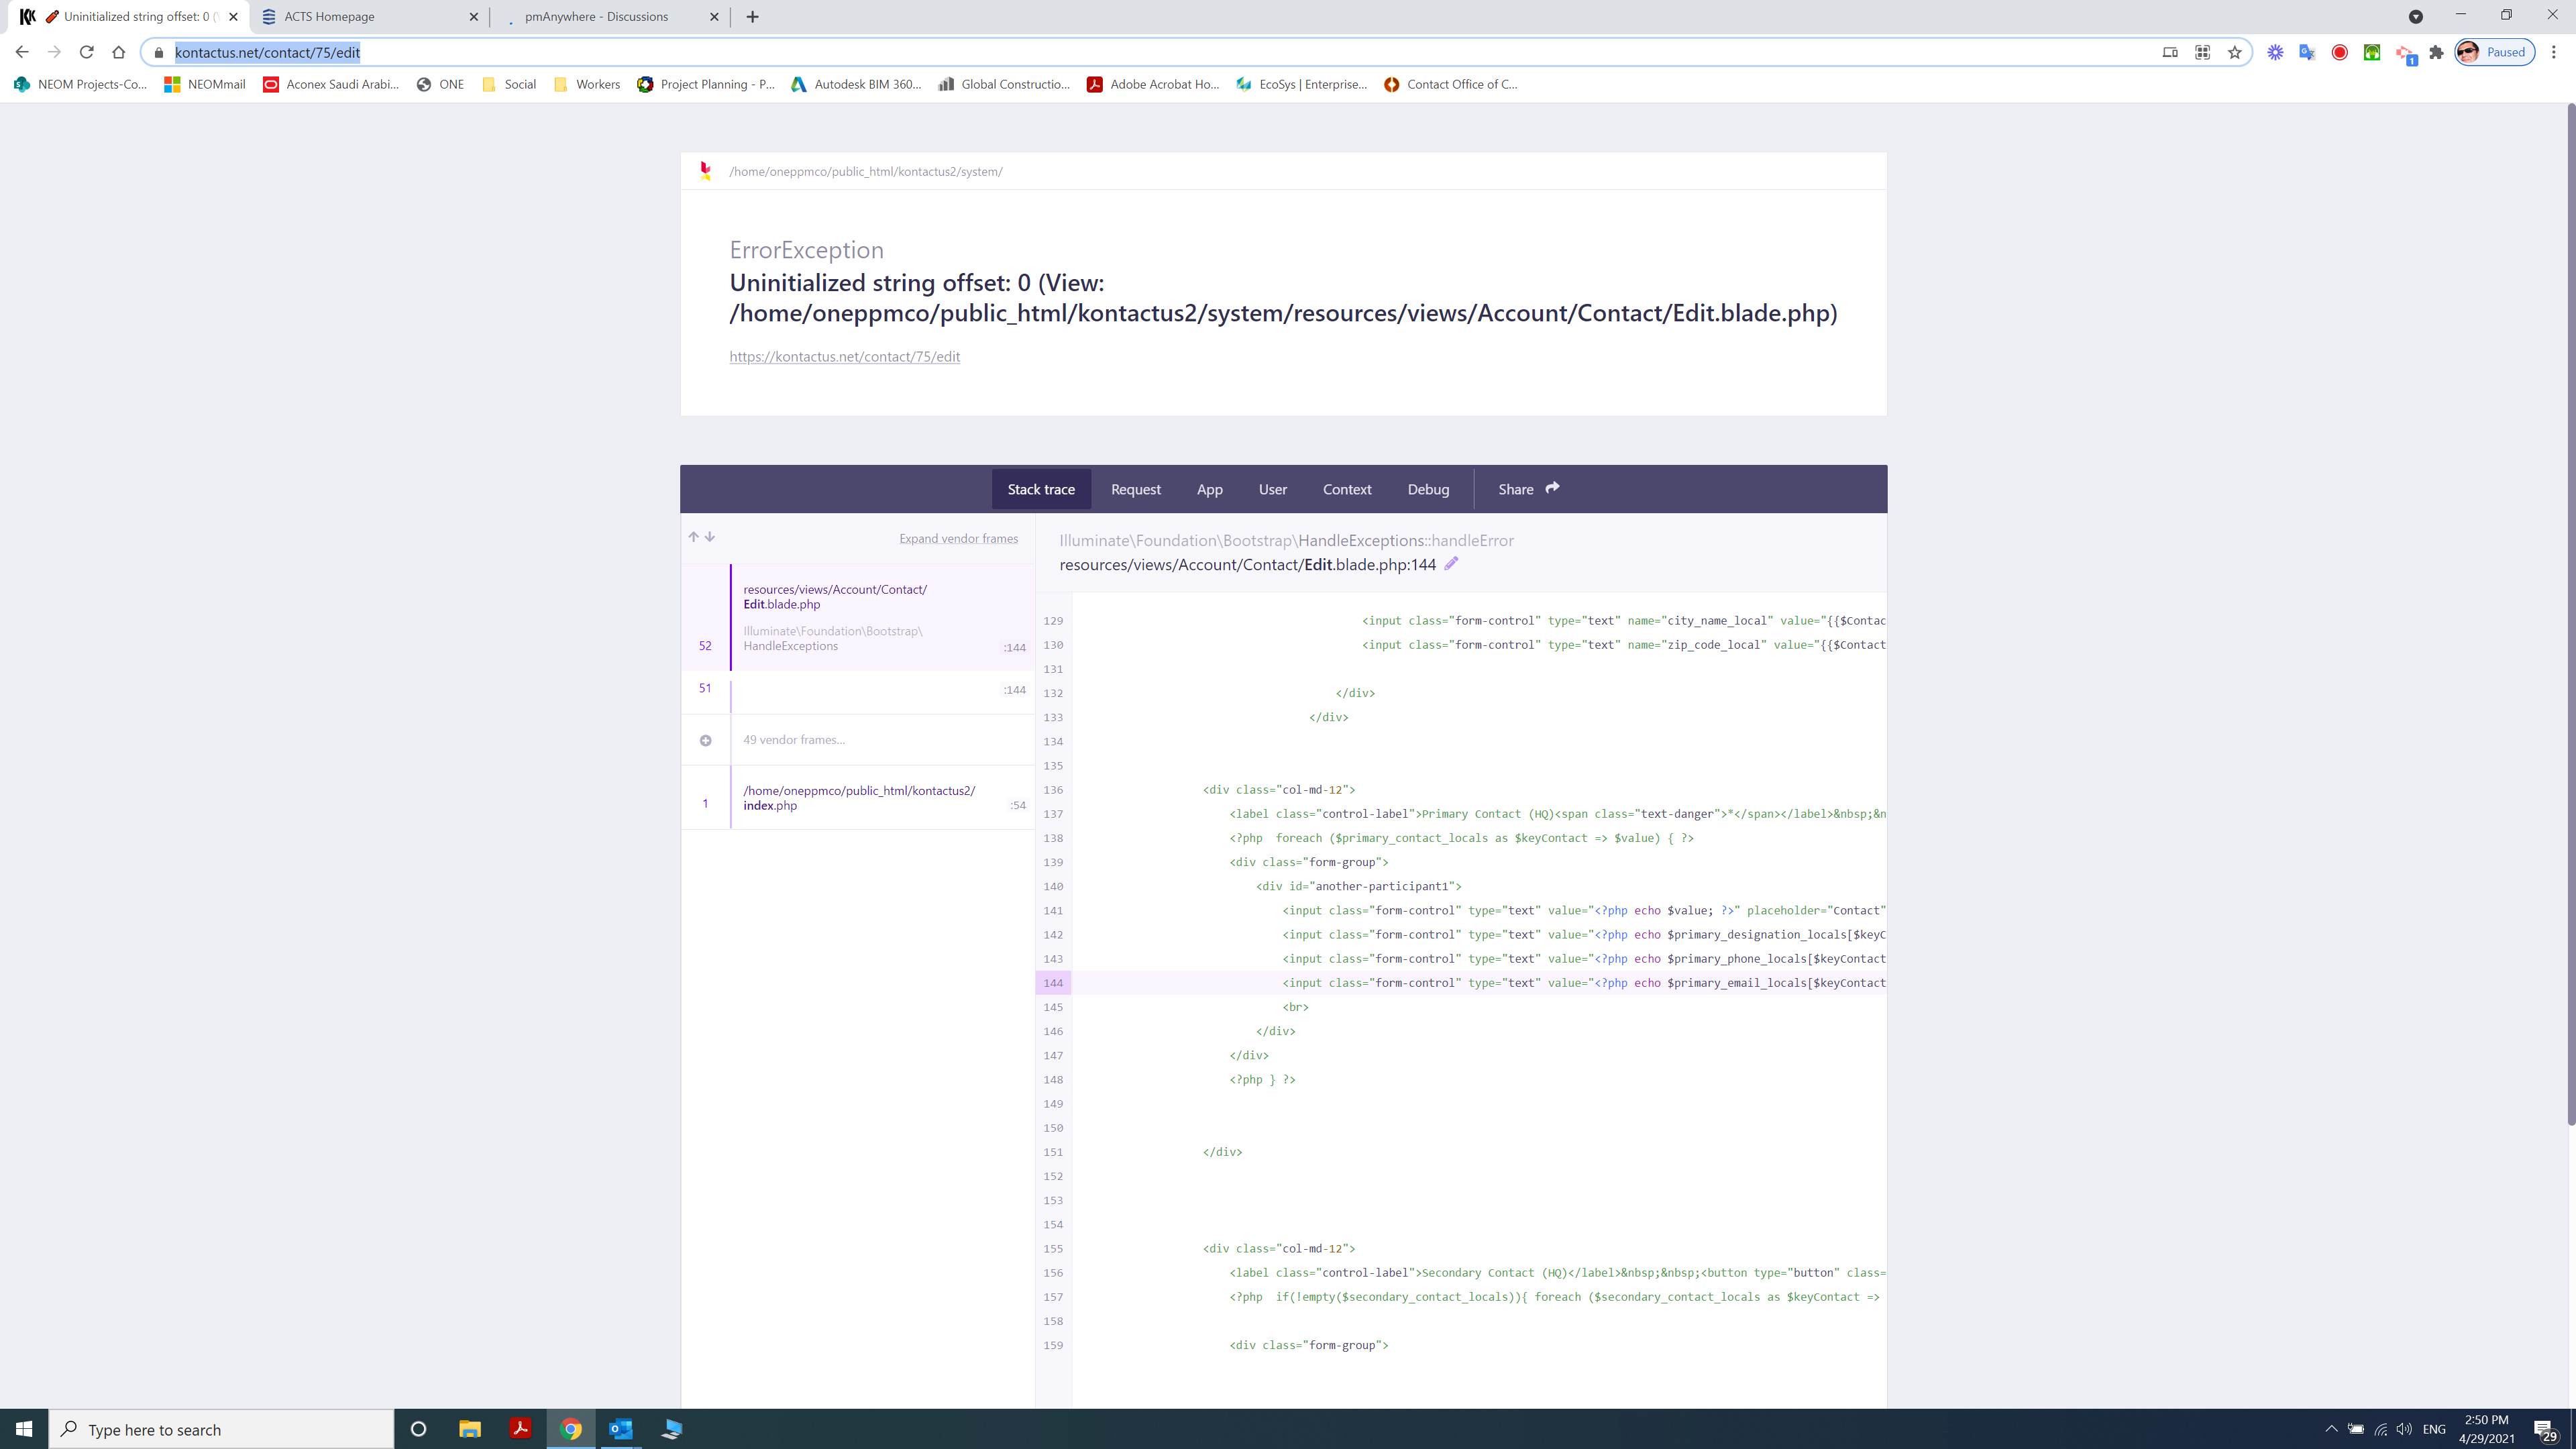Bookmark this page with star icon
This screenshot has width=2576, height=1449.
[x=2234, y=52]
